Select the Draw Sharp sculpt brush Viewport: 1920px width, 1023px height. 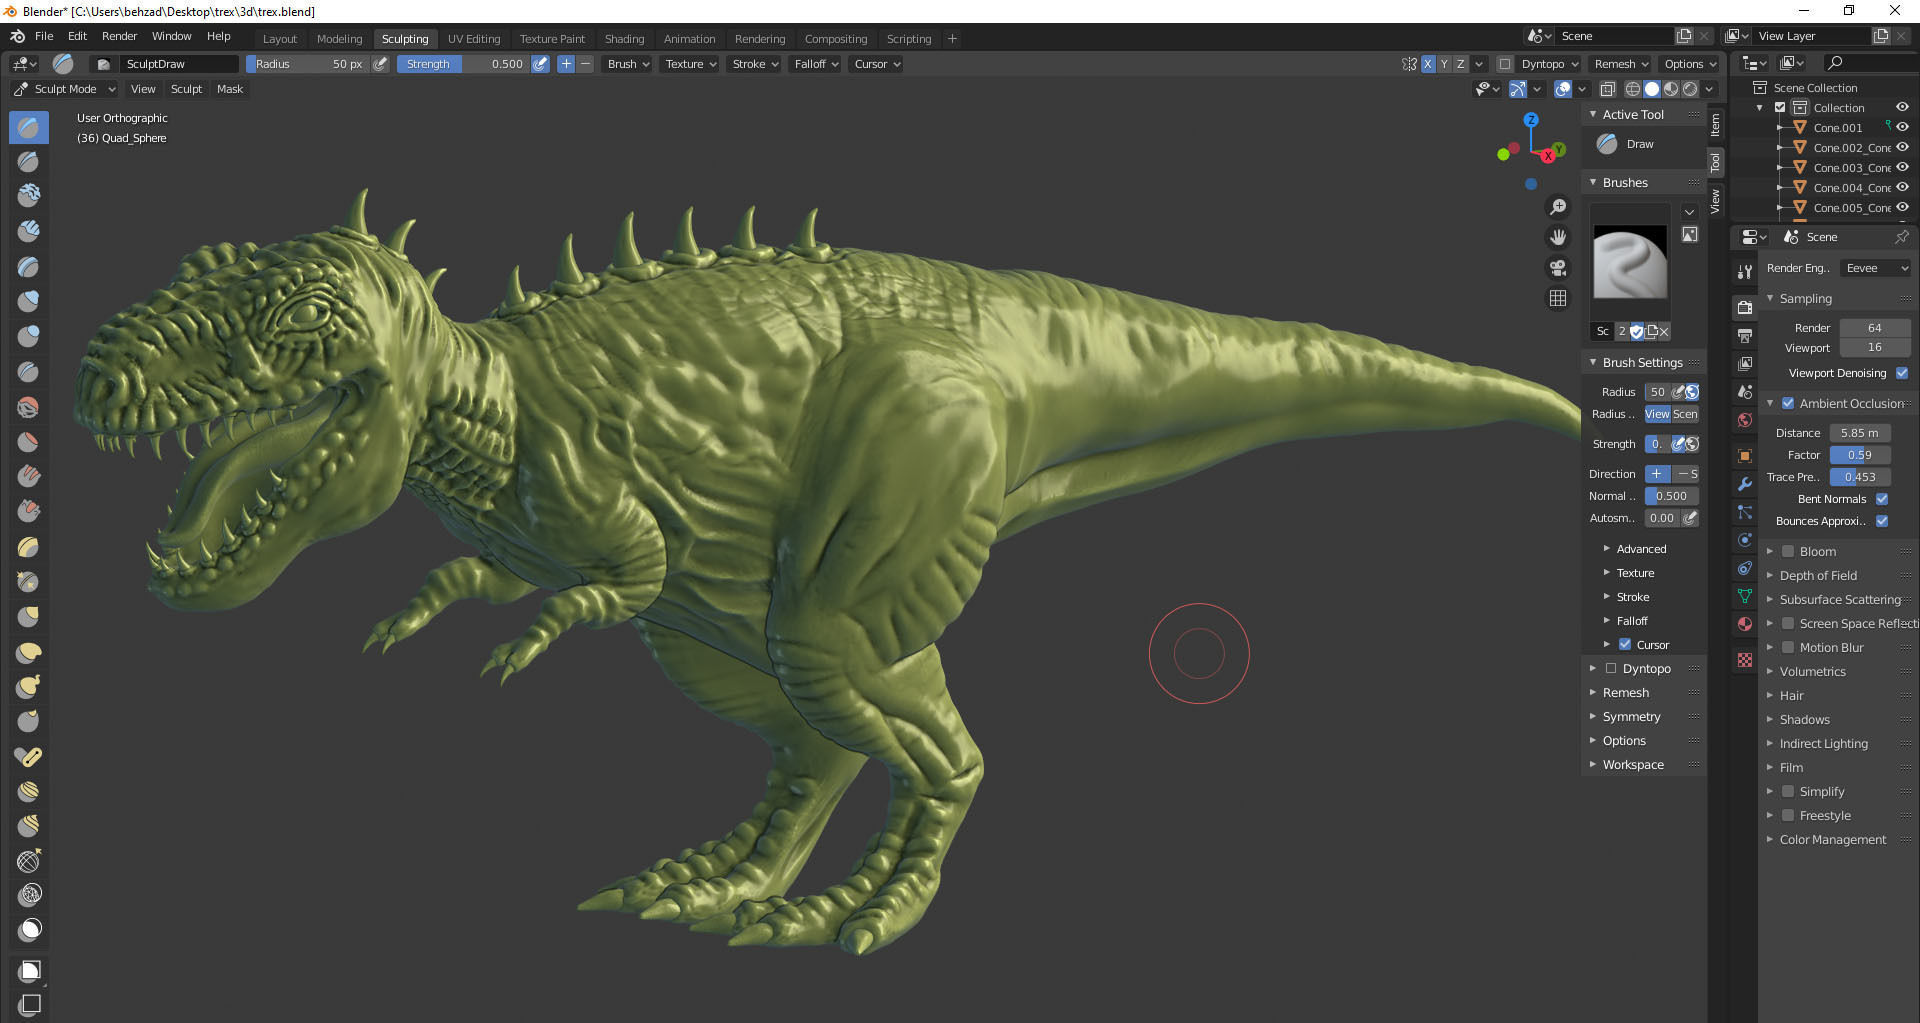(x=29, y=161)
